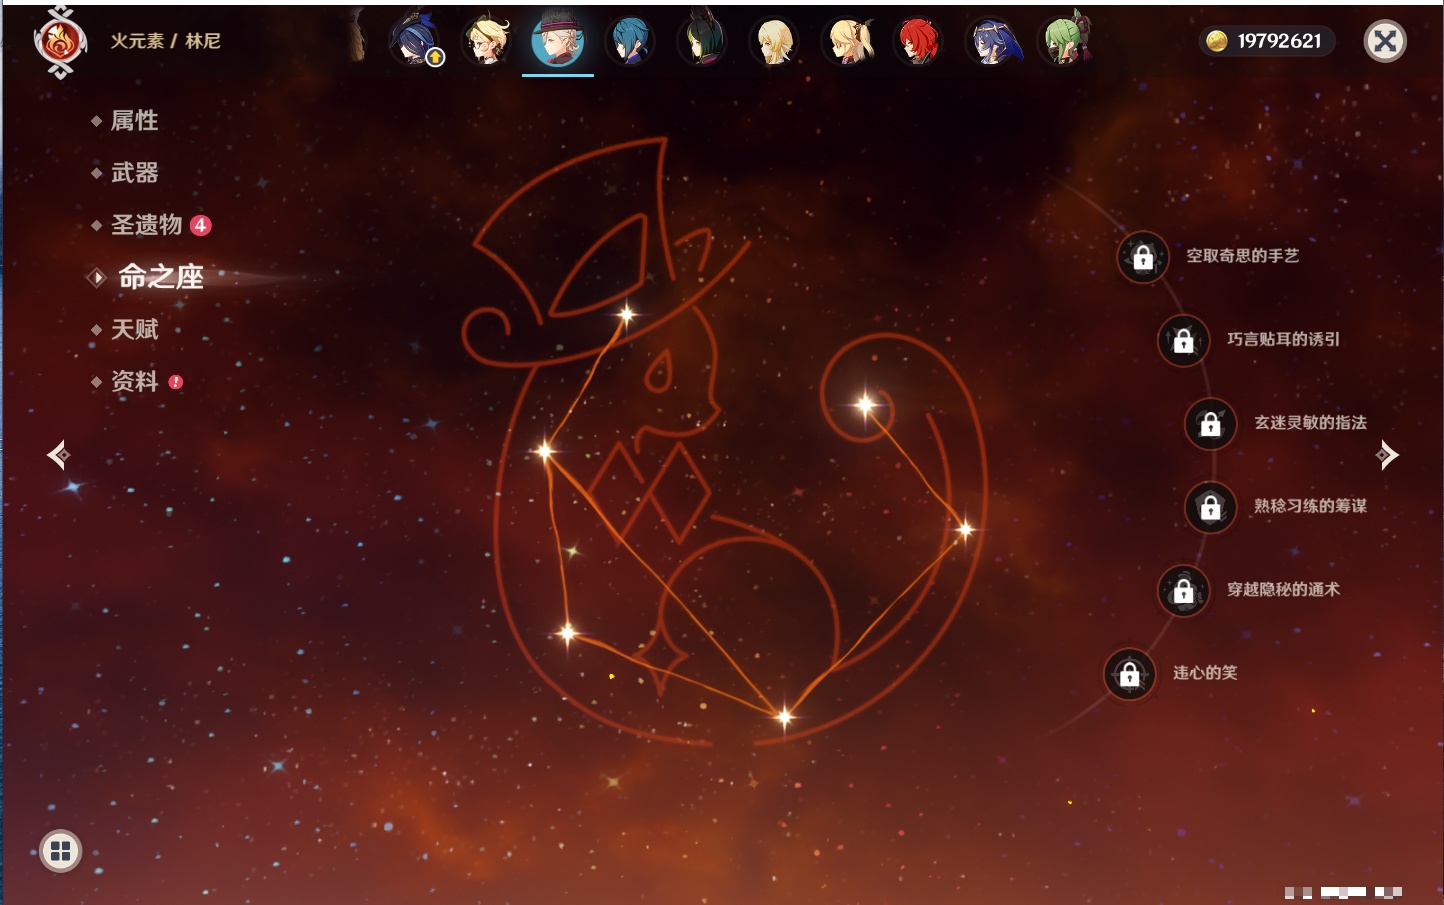Choose the blond ponytail character portrait
This screenshot has height=905, width=1444.
click(x=847, y=41)
